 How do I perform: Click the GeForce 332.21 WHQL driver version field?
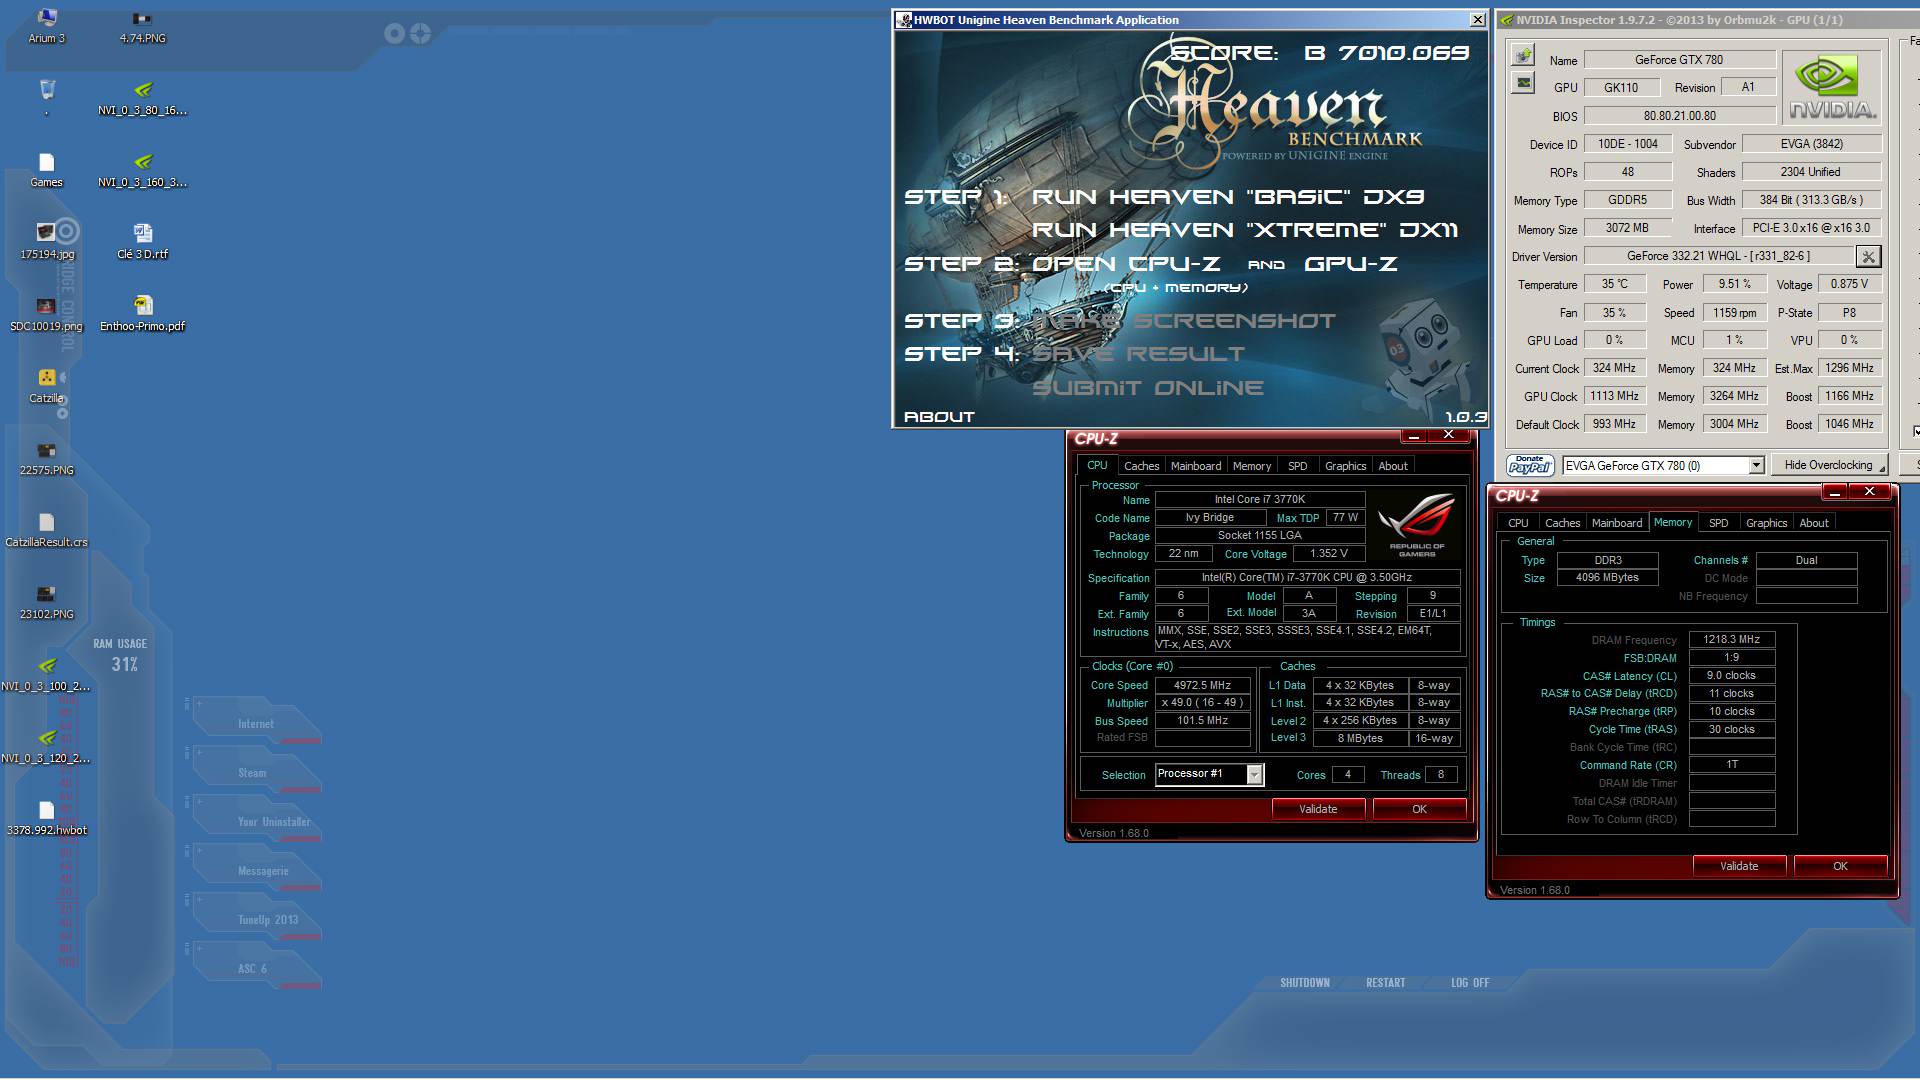click(1718, 256)
